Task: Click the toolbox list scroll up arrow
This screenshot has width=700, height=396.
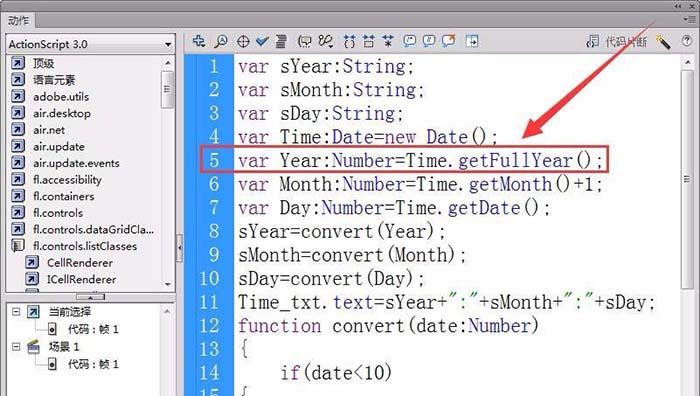Action: pyautogui.click(x=168, y=63)
